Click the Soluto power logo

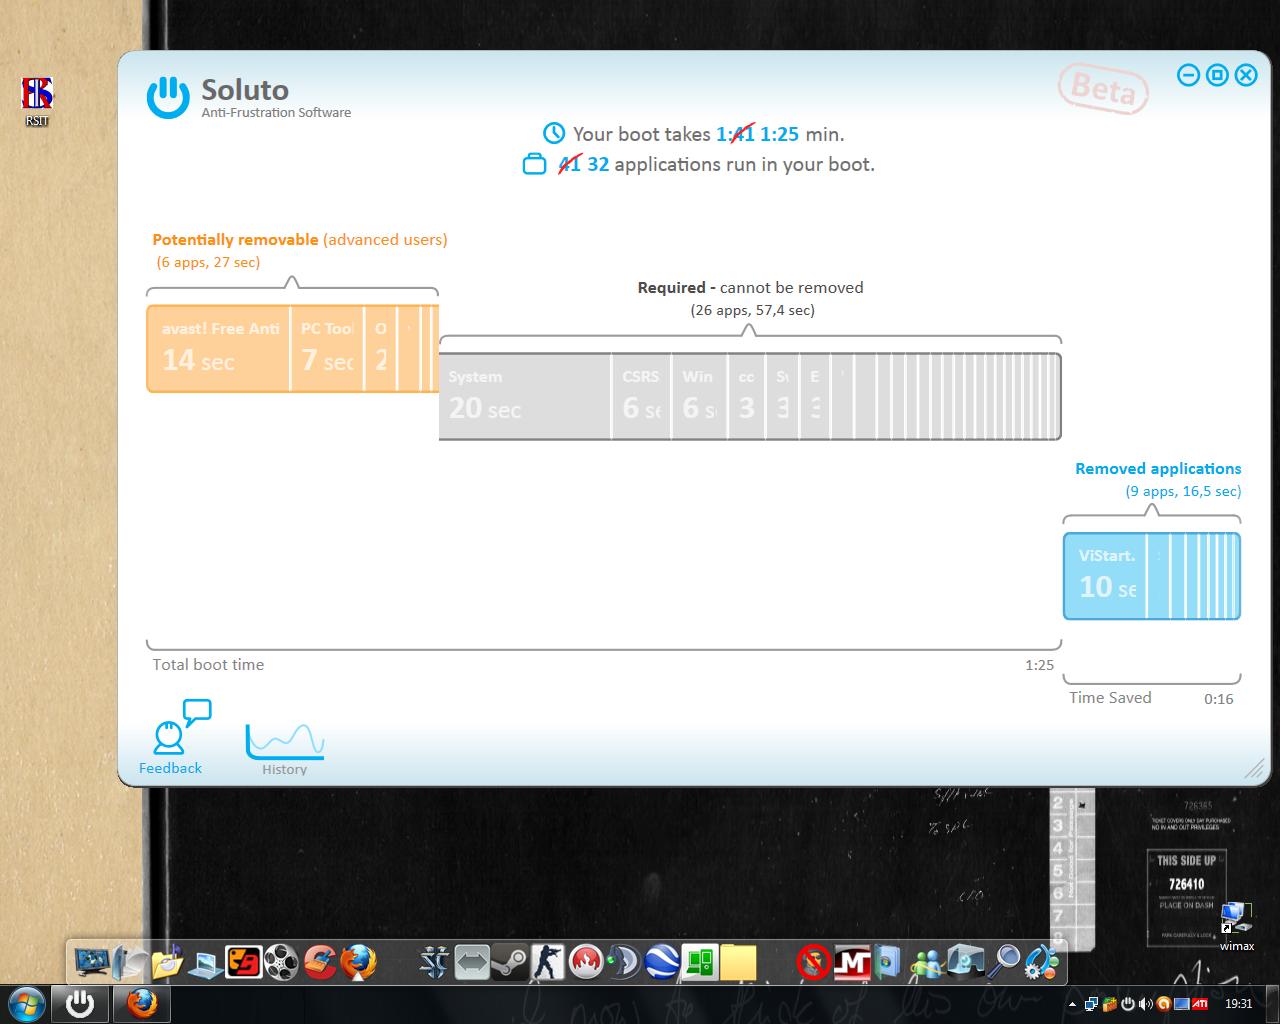167,97
